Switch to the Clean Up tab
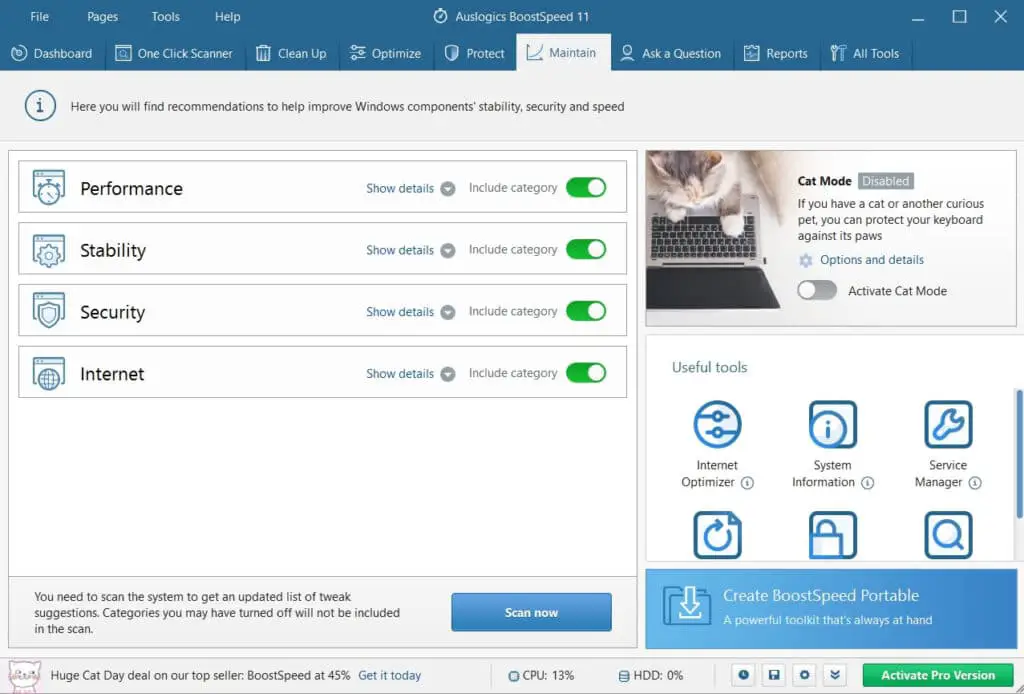The width and height of the screenshot is (1024, 694). 291,54
